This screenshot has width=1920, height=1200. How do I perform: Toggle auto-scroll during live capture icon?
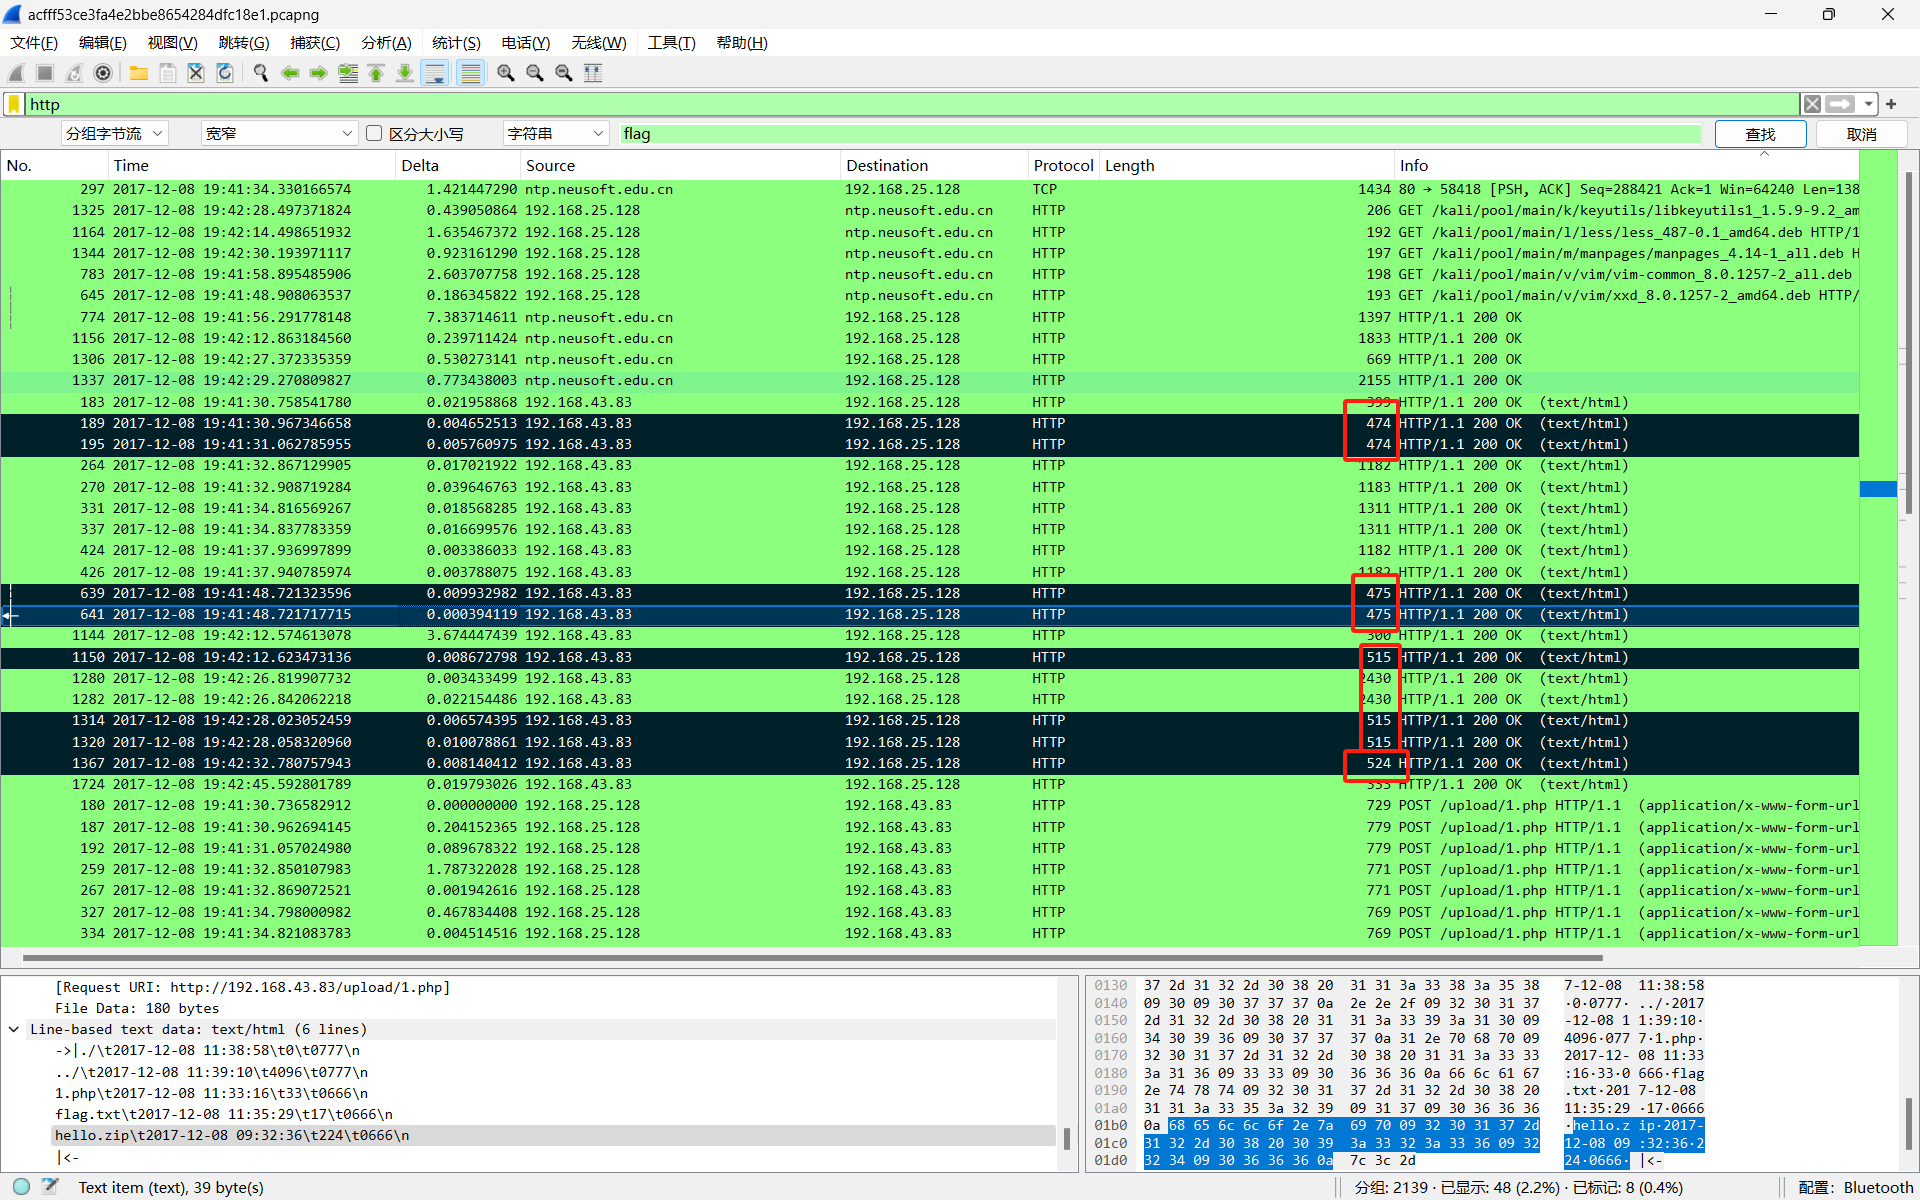(x=435, y=73)
